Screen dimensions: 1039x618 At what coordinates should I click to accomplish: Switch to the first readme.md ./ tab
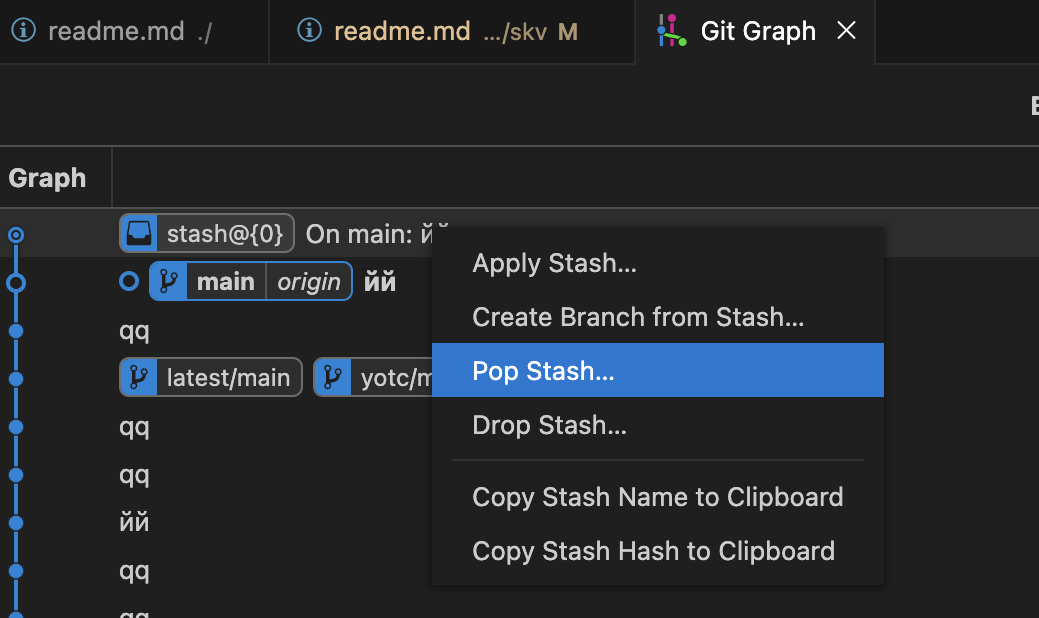pos(130,31)
